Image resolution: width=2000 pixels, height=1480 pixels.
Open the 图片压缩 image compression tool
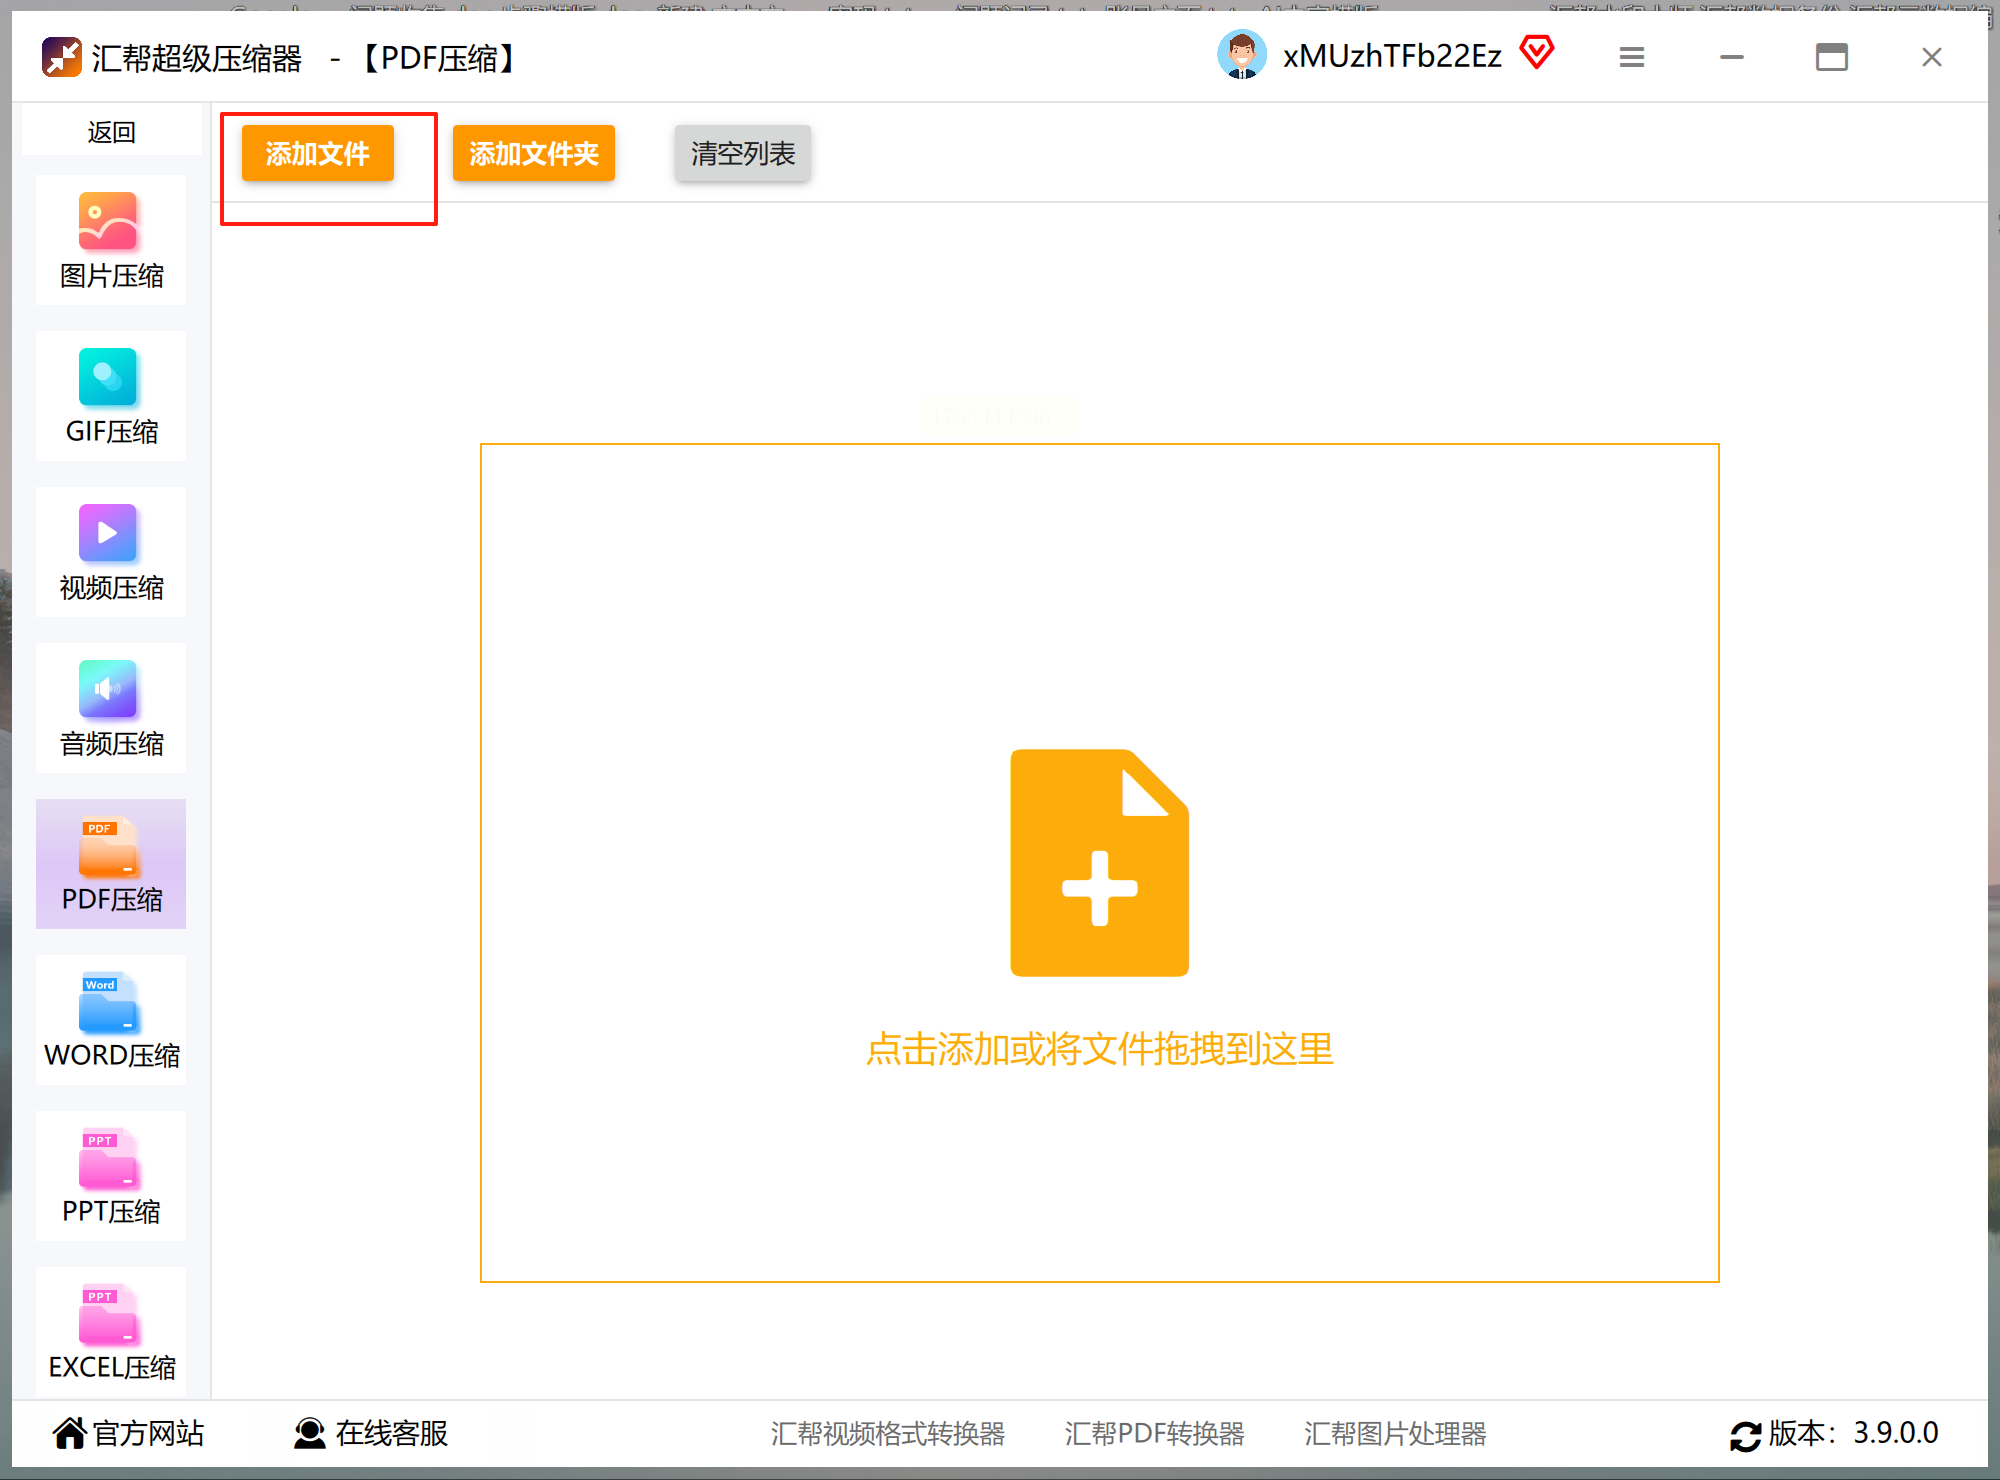click(x=110, y=240)
